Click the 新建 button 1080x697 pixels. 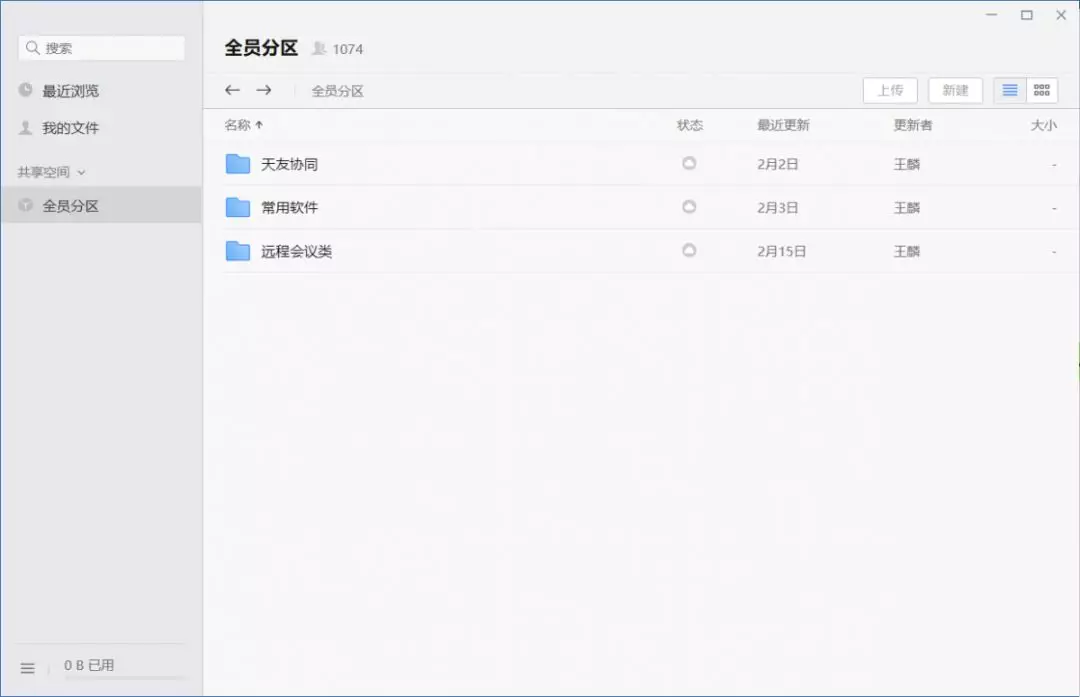(x=955, y=90)
